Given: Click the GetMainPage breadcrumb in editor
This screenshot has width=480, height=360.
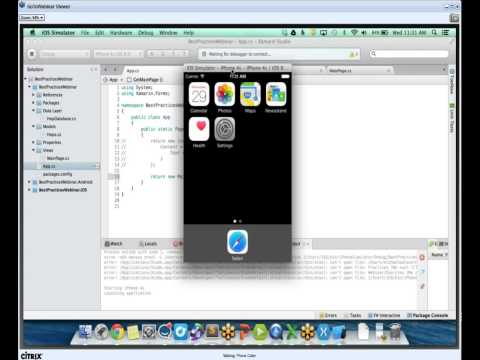Looking at the screenshot, I should (145, 80).
